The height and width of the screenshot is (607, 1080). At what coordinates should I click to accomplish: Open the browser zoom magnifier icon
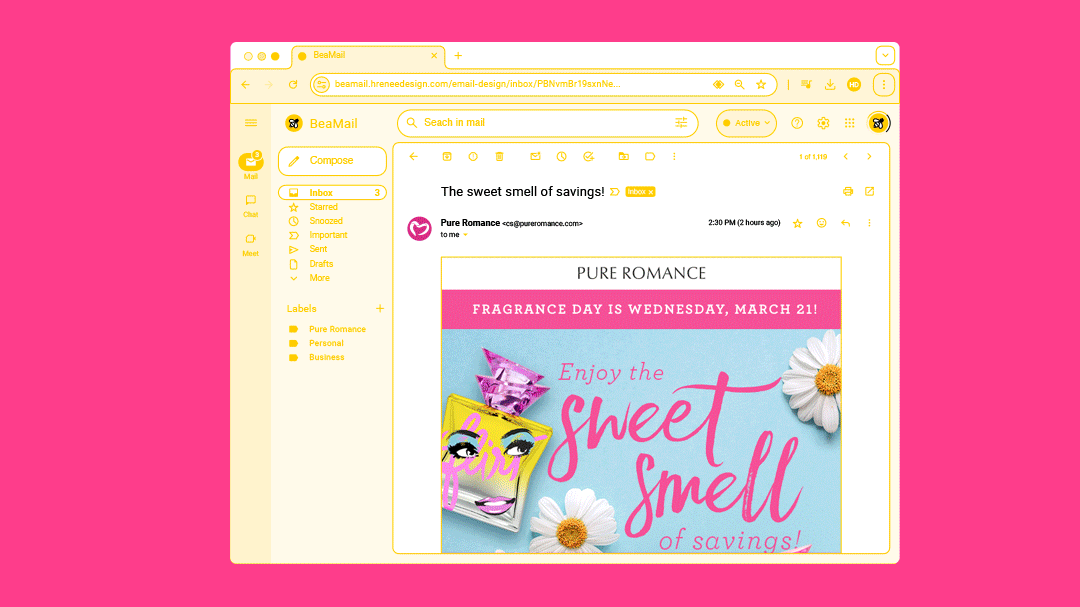click(x=740, y=85)
